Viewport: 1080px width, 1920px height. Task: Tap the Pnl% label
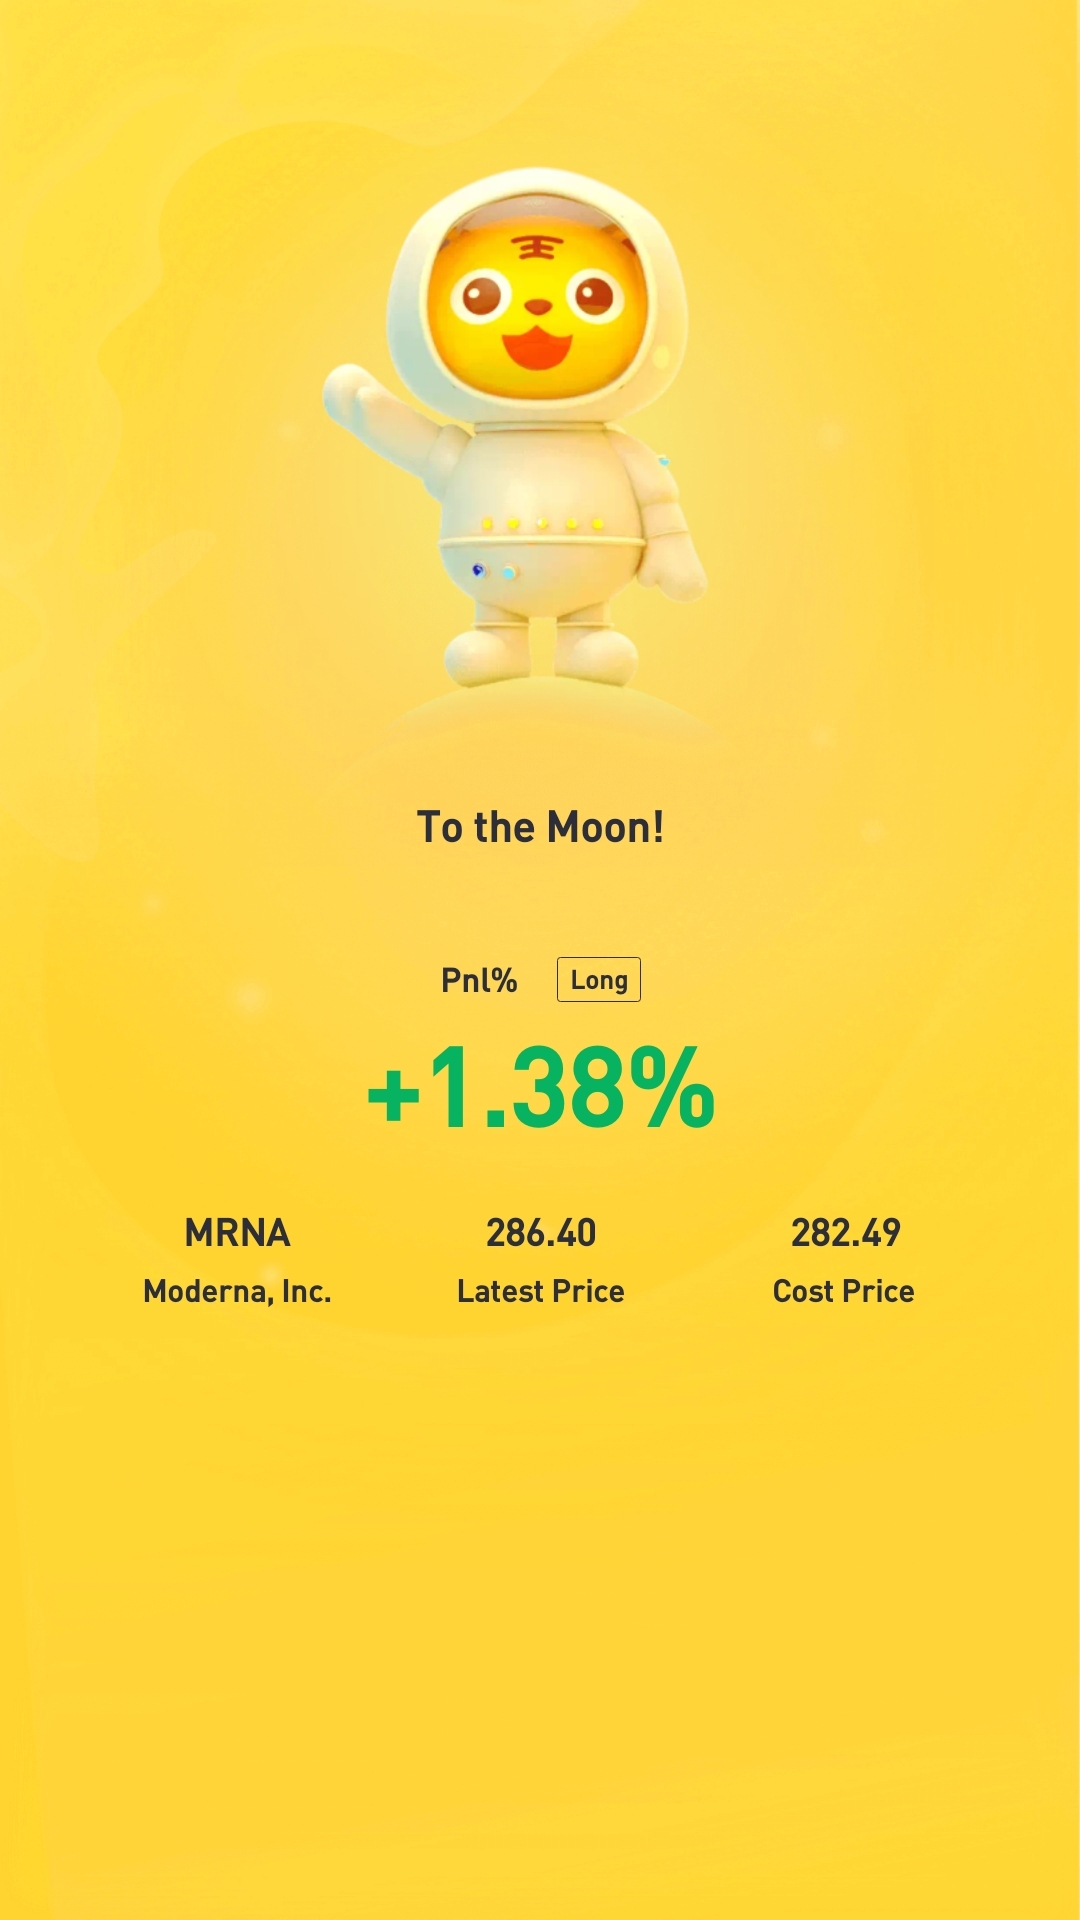(479, 980)
